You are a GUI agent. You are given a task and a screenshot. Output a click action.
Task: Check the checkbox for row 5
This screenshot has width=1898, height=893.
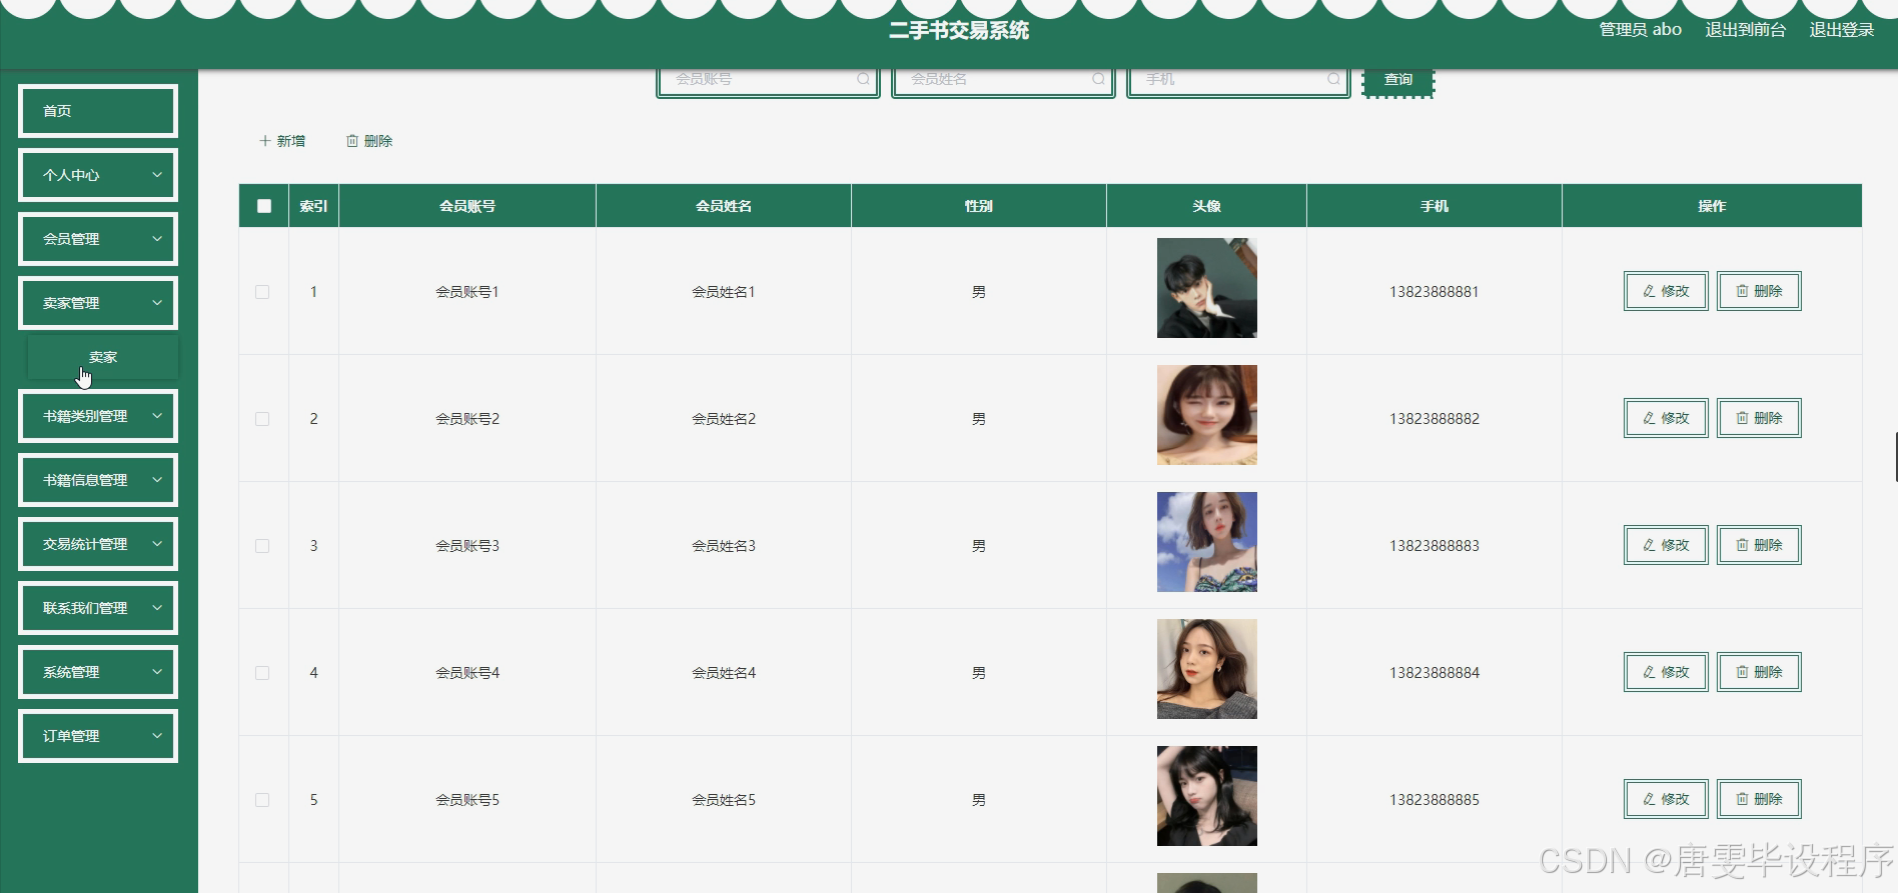[x=262, y=800]
